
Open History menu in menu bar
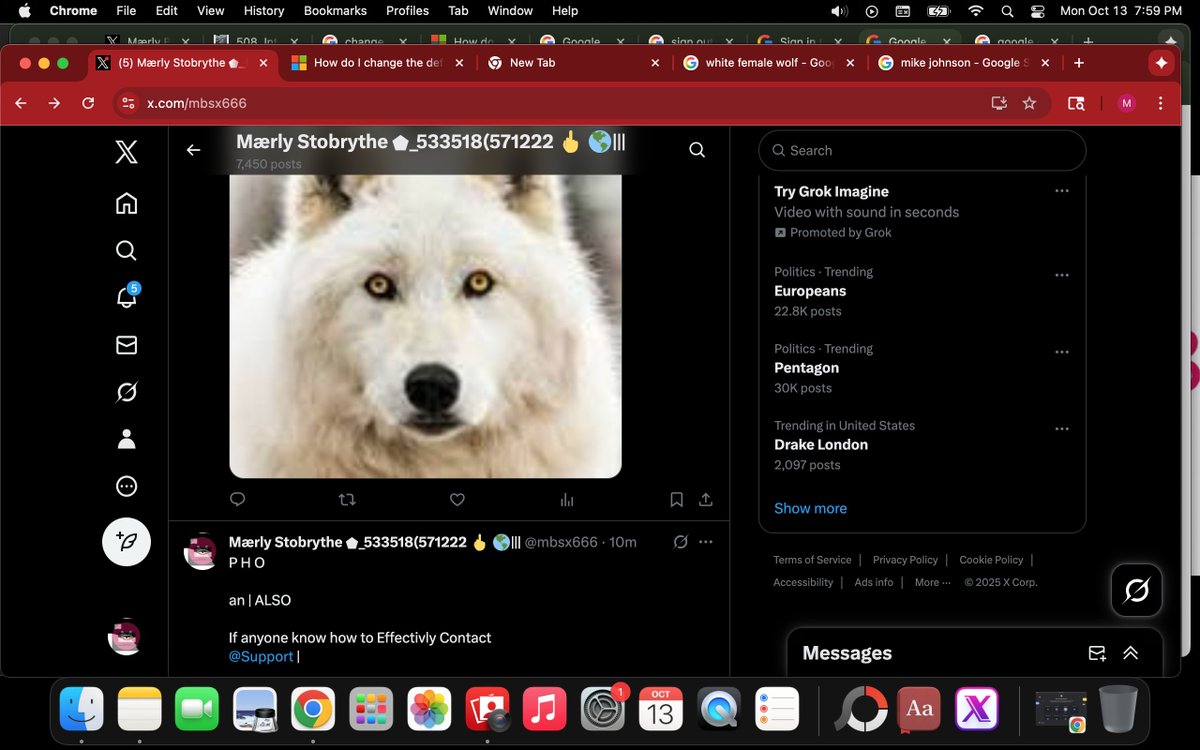[x=264, y=11]
